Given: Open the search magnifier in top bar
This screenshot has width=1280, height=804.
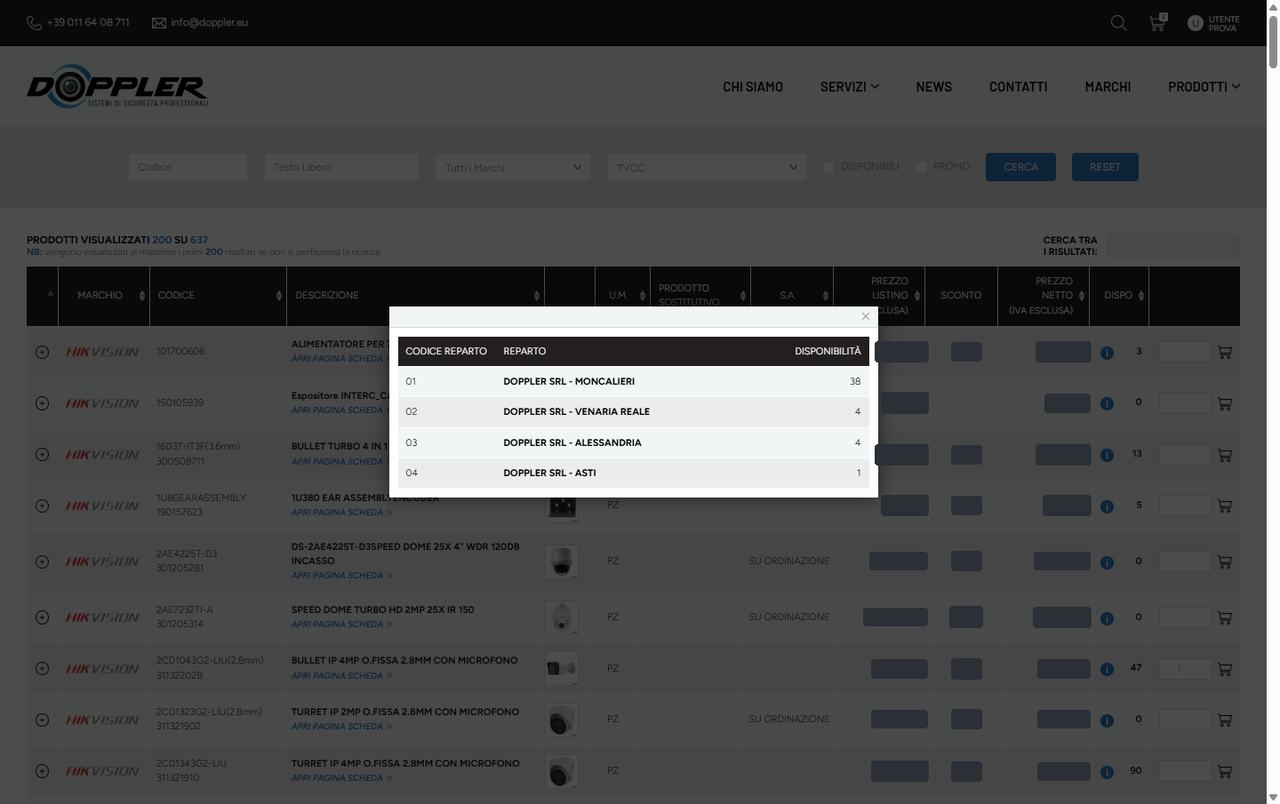Looking at the screenshot, I should point(1118,22).
